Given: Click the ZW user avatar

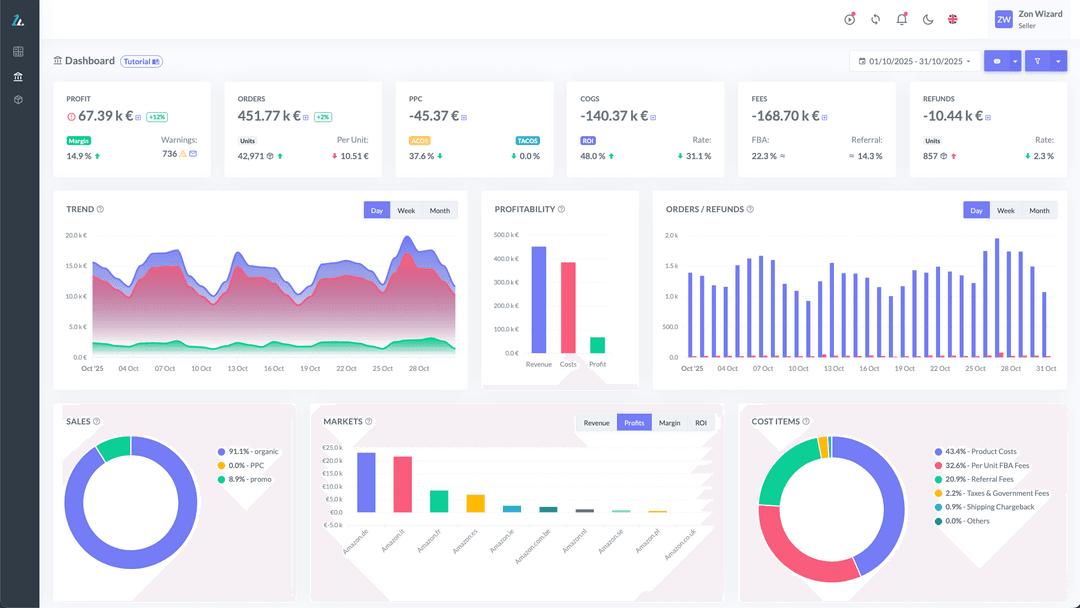Looking at the screenshot, I should (x=1004, y=19).
